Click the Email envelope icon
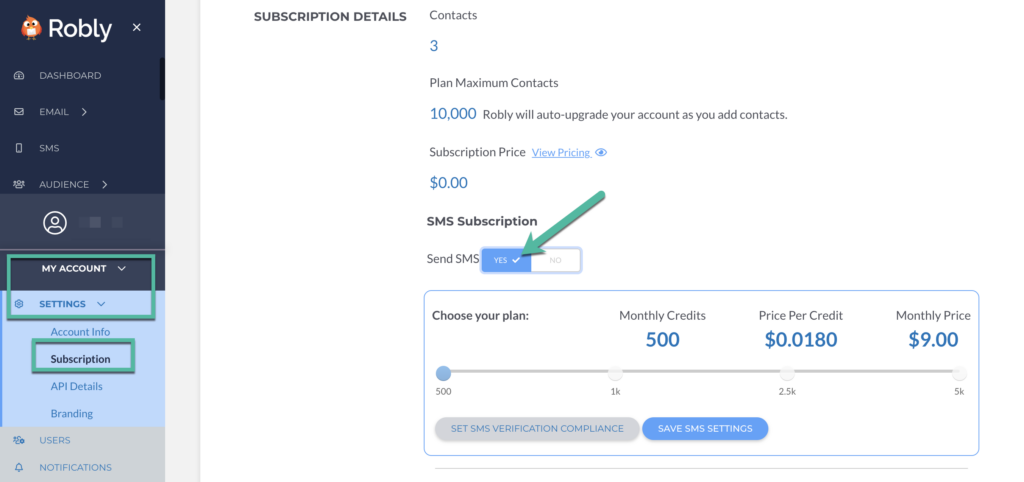The image size is (1024, 482). 19,112
